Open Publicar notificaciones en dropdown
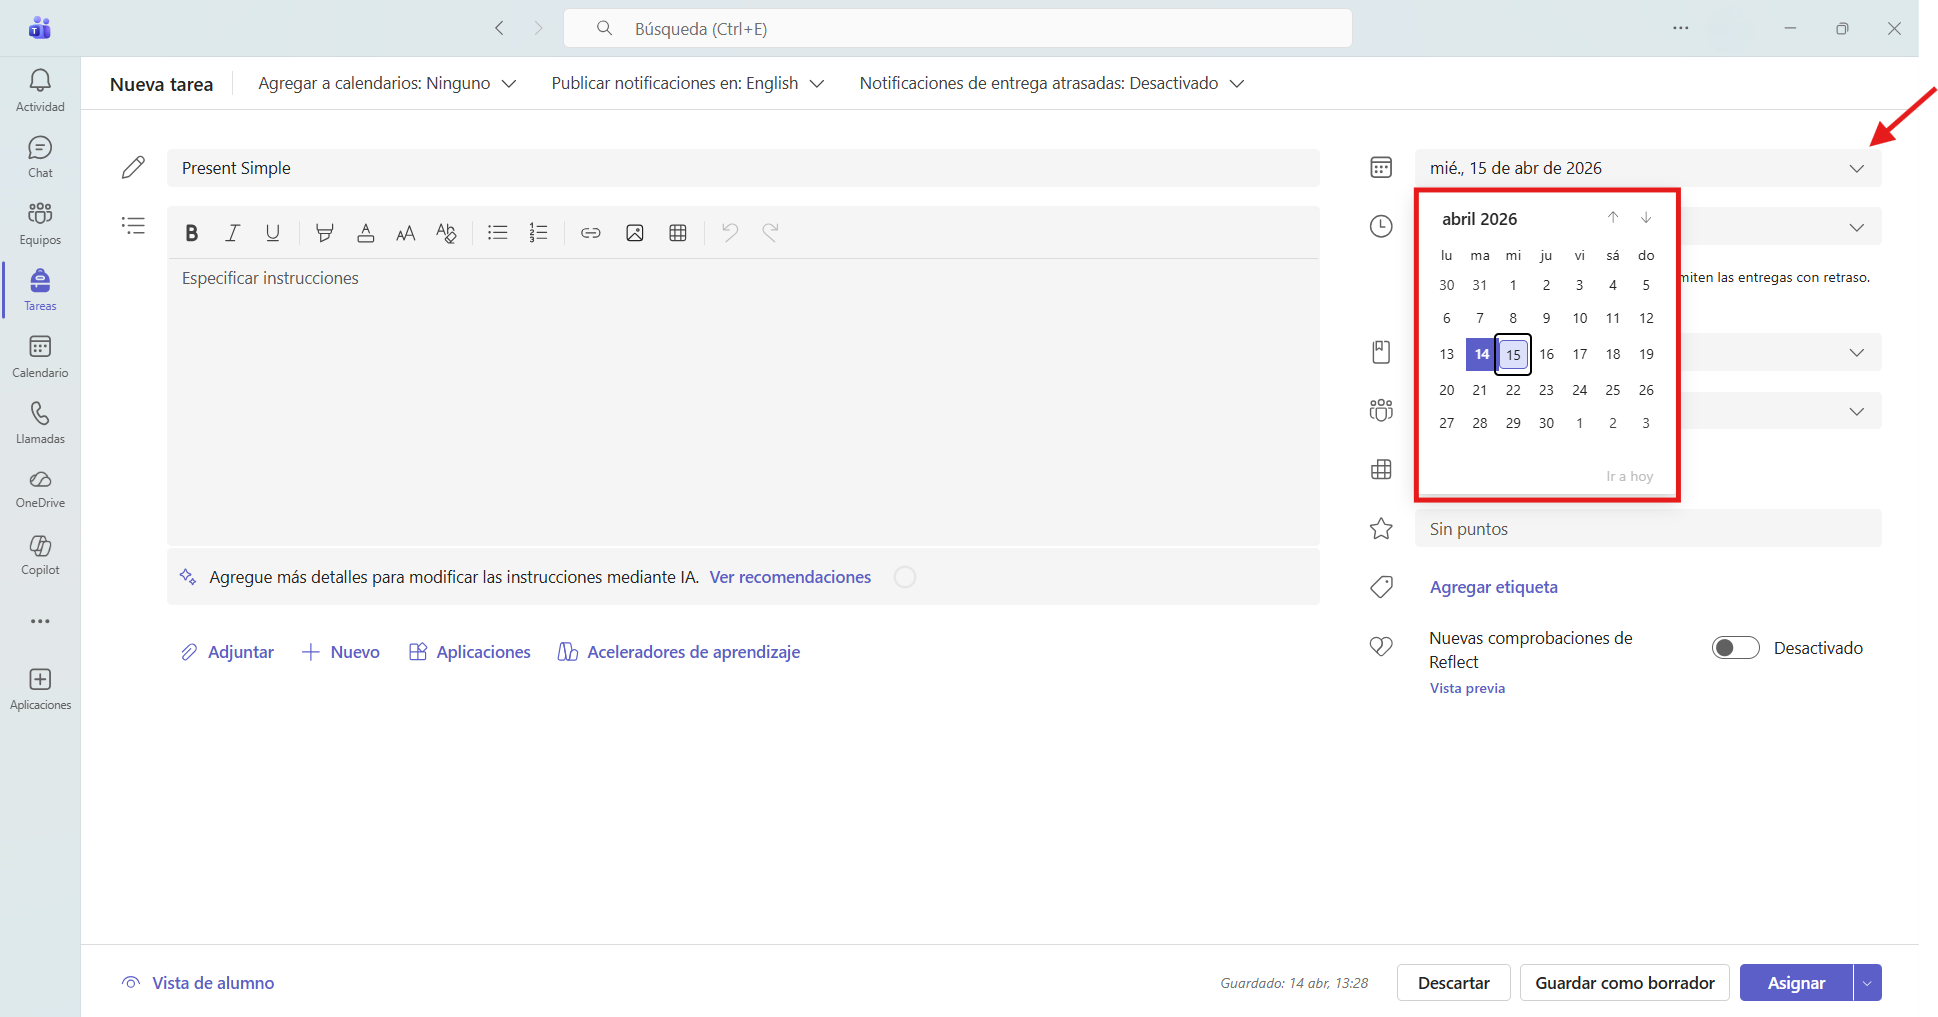Image resolution: width=1938 pixels, height=1017 pixels. point(688,83)
